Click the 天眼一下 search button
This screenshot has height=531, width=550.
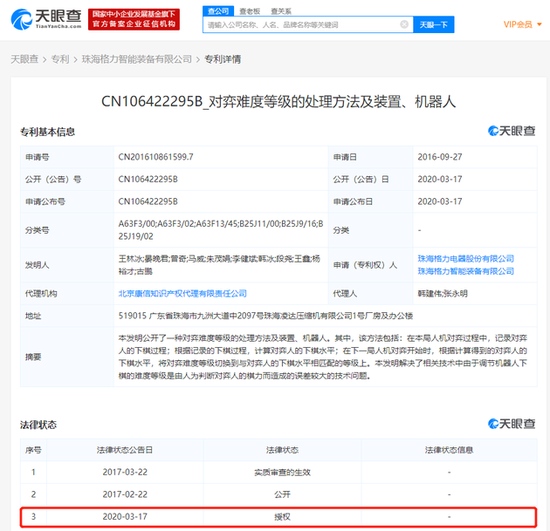(434, 25)
